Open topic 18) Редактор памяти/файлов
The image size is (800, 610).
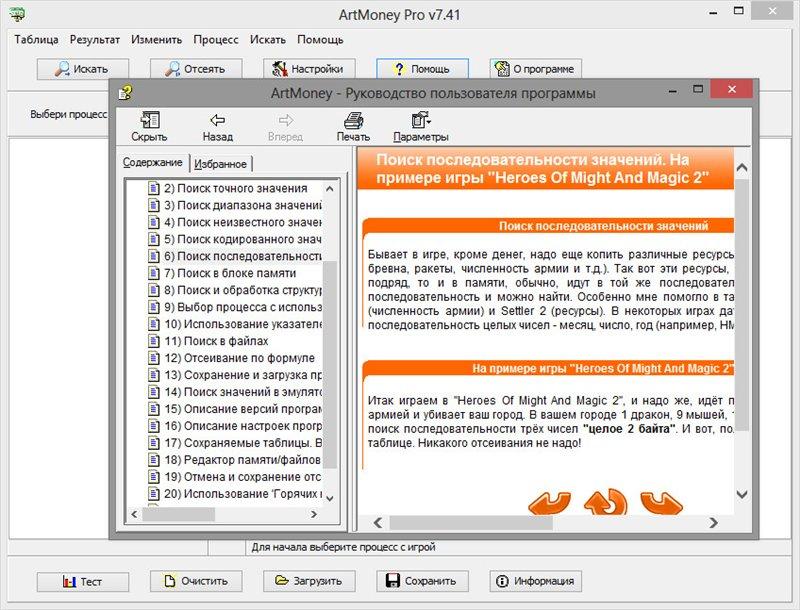click(x=242, y=460)
